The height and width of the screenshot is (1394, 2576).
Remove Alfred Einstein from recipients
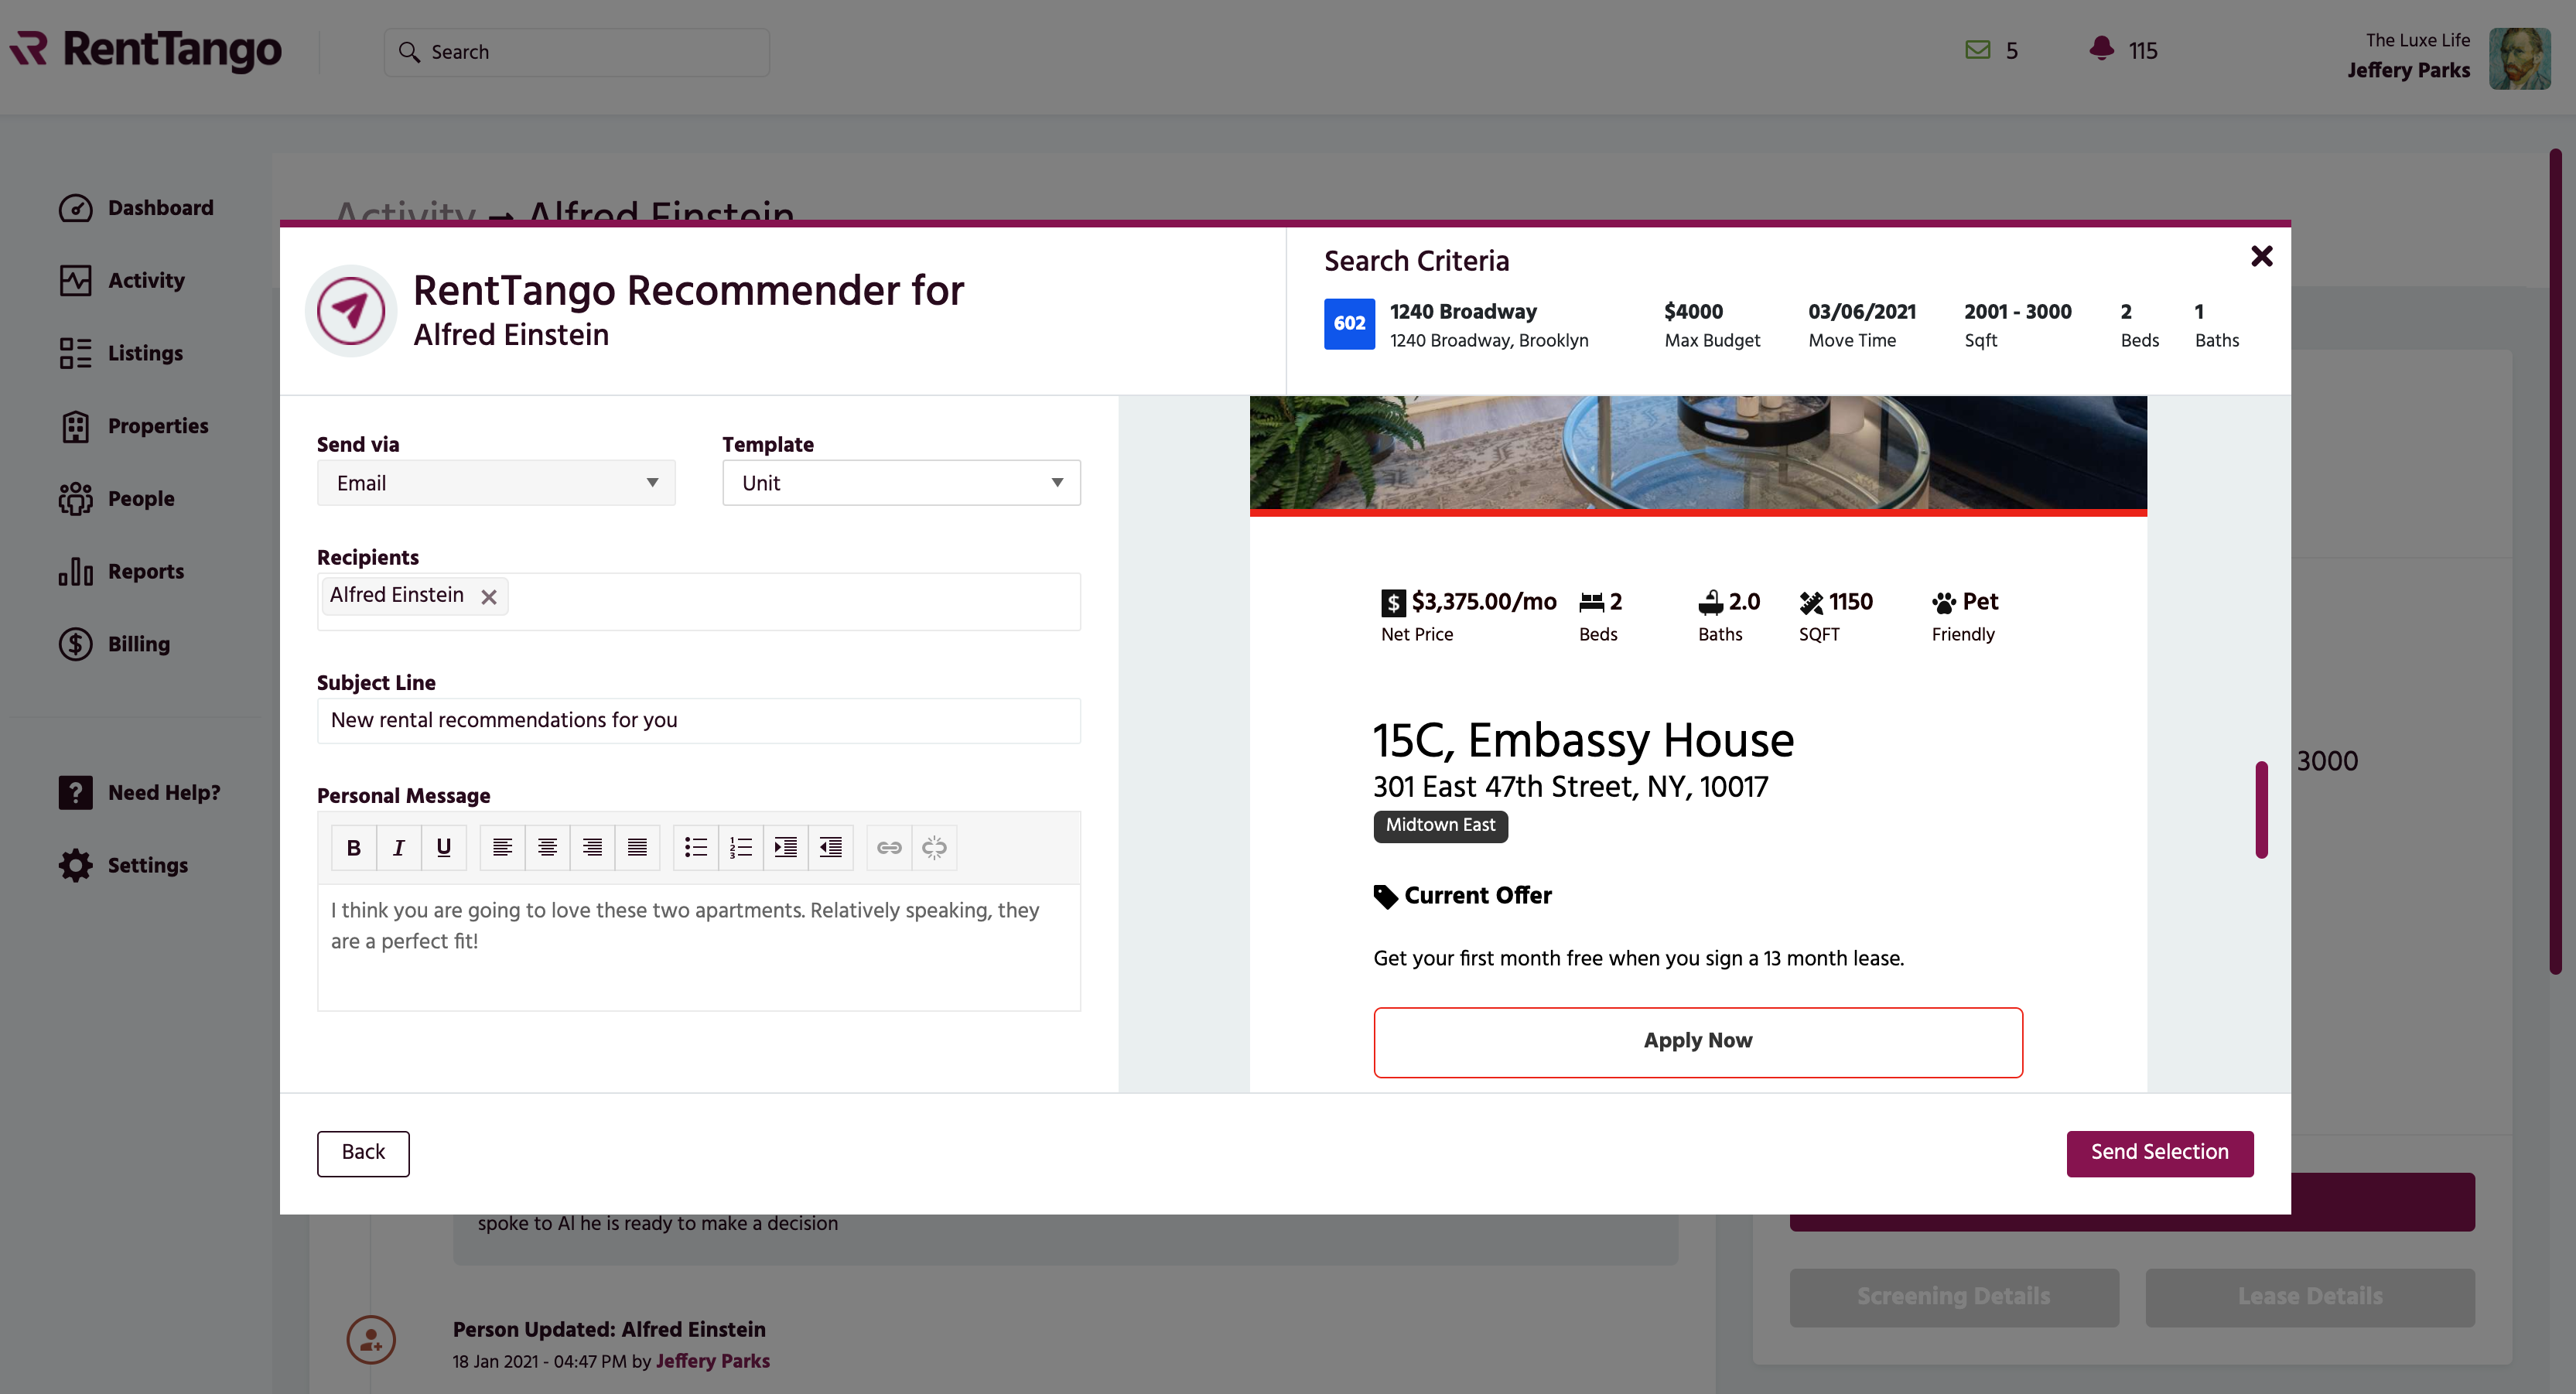(489, 597)
